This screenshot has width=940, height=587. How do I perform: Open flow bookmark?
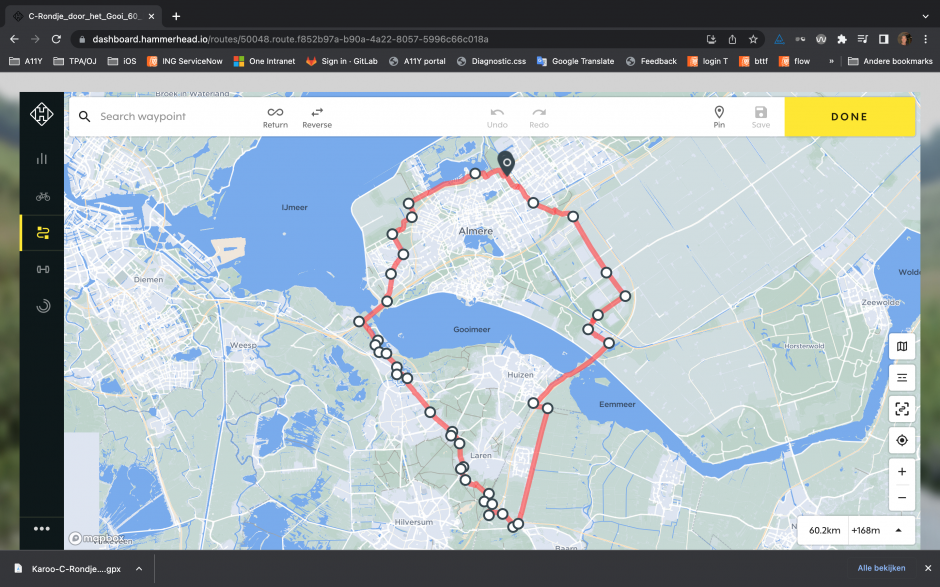794,61
